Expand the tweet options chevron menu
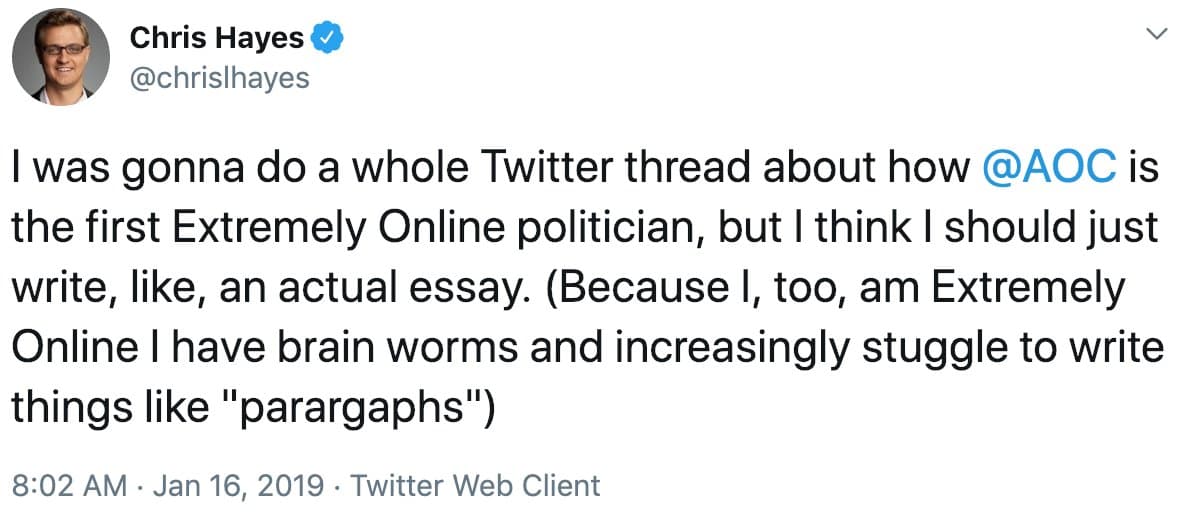This screenshot has width=1192, height=516. tap(1157, 35)
